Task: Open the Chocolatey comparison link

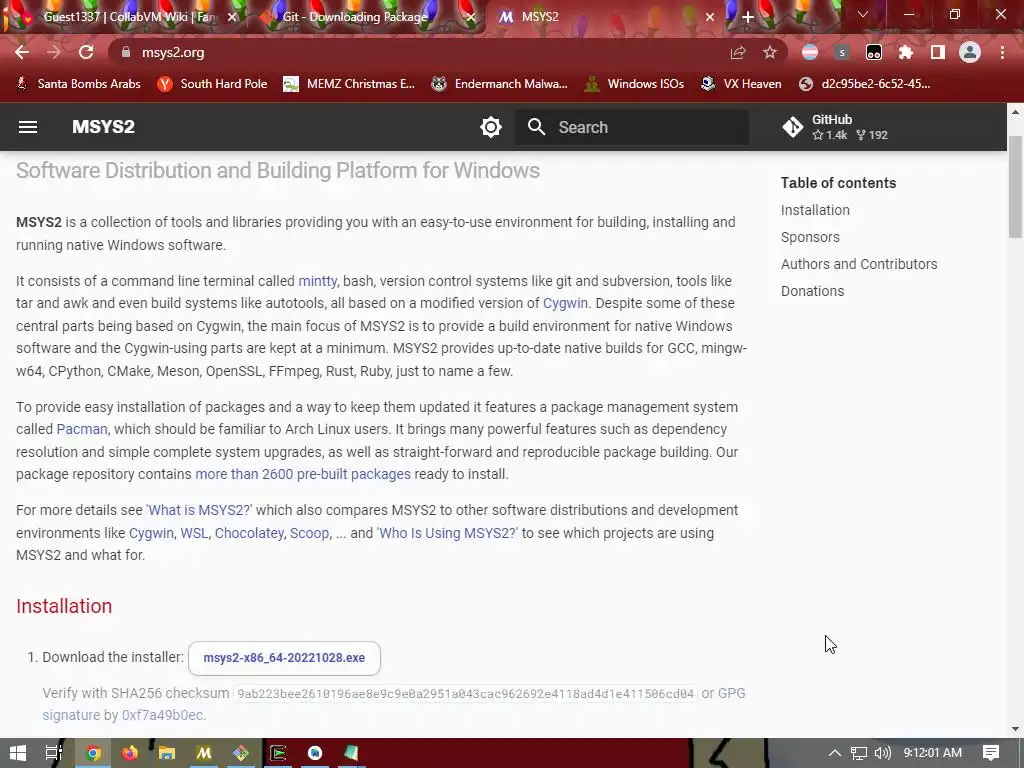Action: pos(249,533)
